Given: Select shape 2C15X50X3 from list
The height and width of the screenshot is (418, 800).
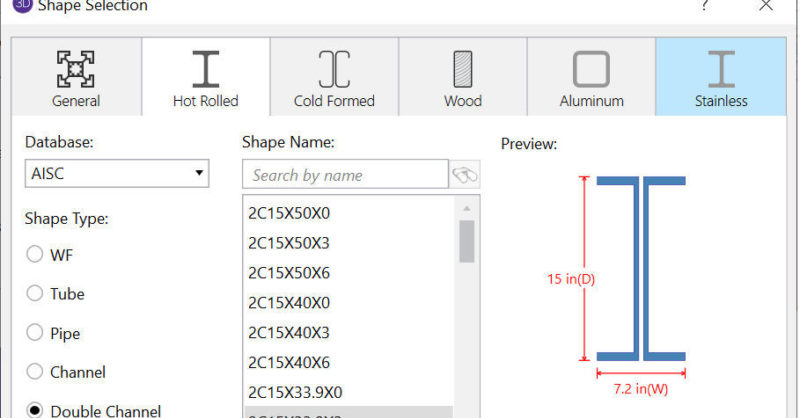Looking at the screenshot, I should [x=289, y=243].
